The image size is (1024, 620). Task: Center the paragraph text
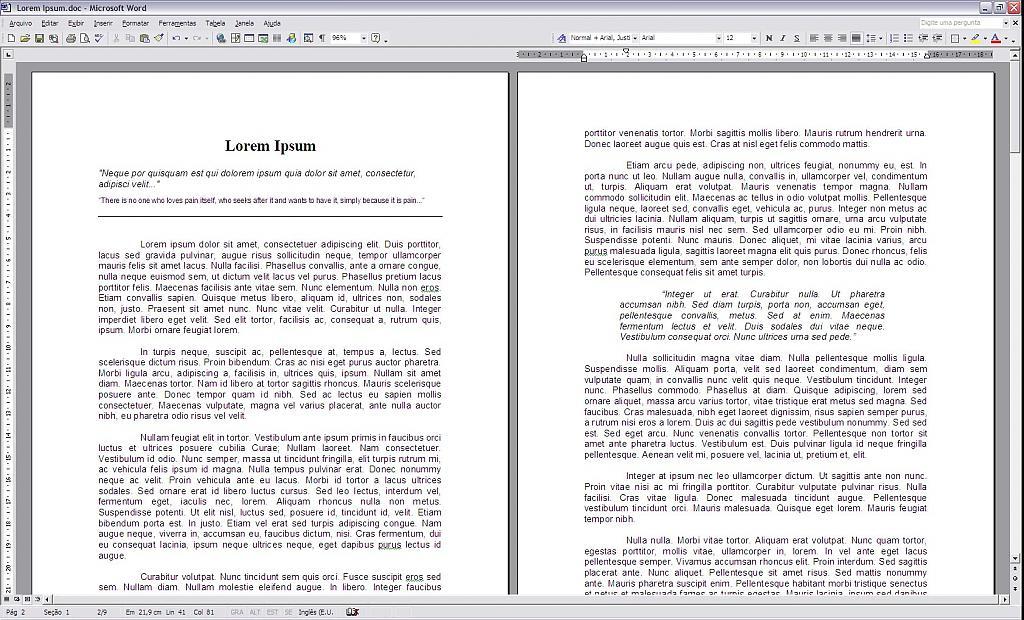pos(828,39)
